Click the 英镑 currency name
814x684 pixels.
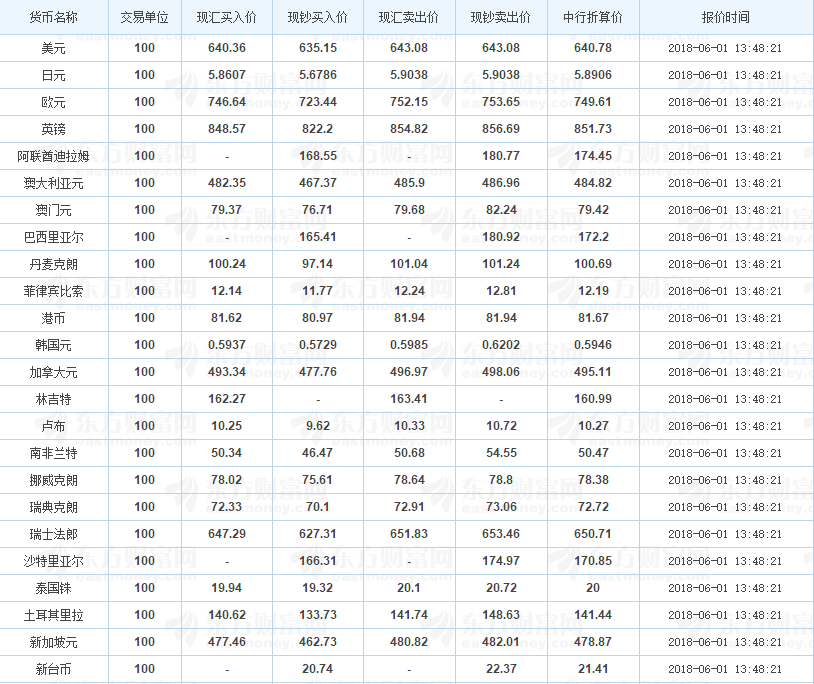click(x=53, y=129)
